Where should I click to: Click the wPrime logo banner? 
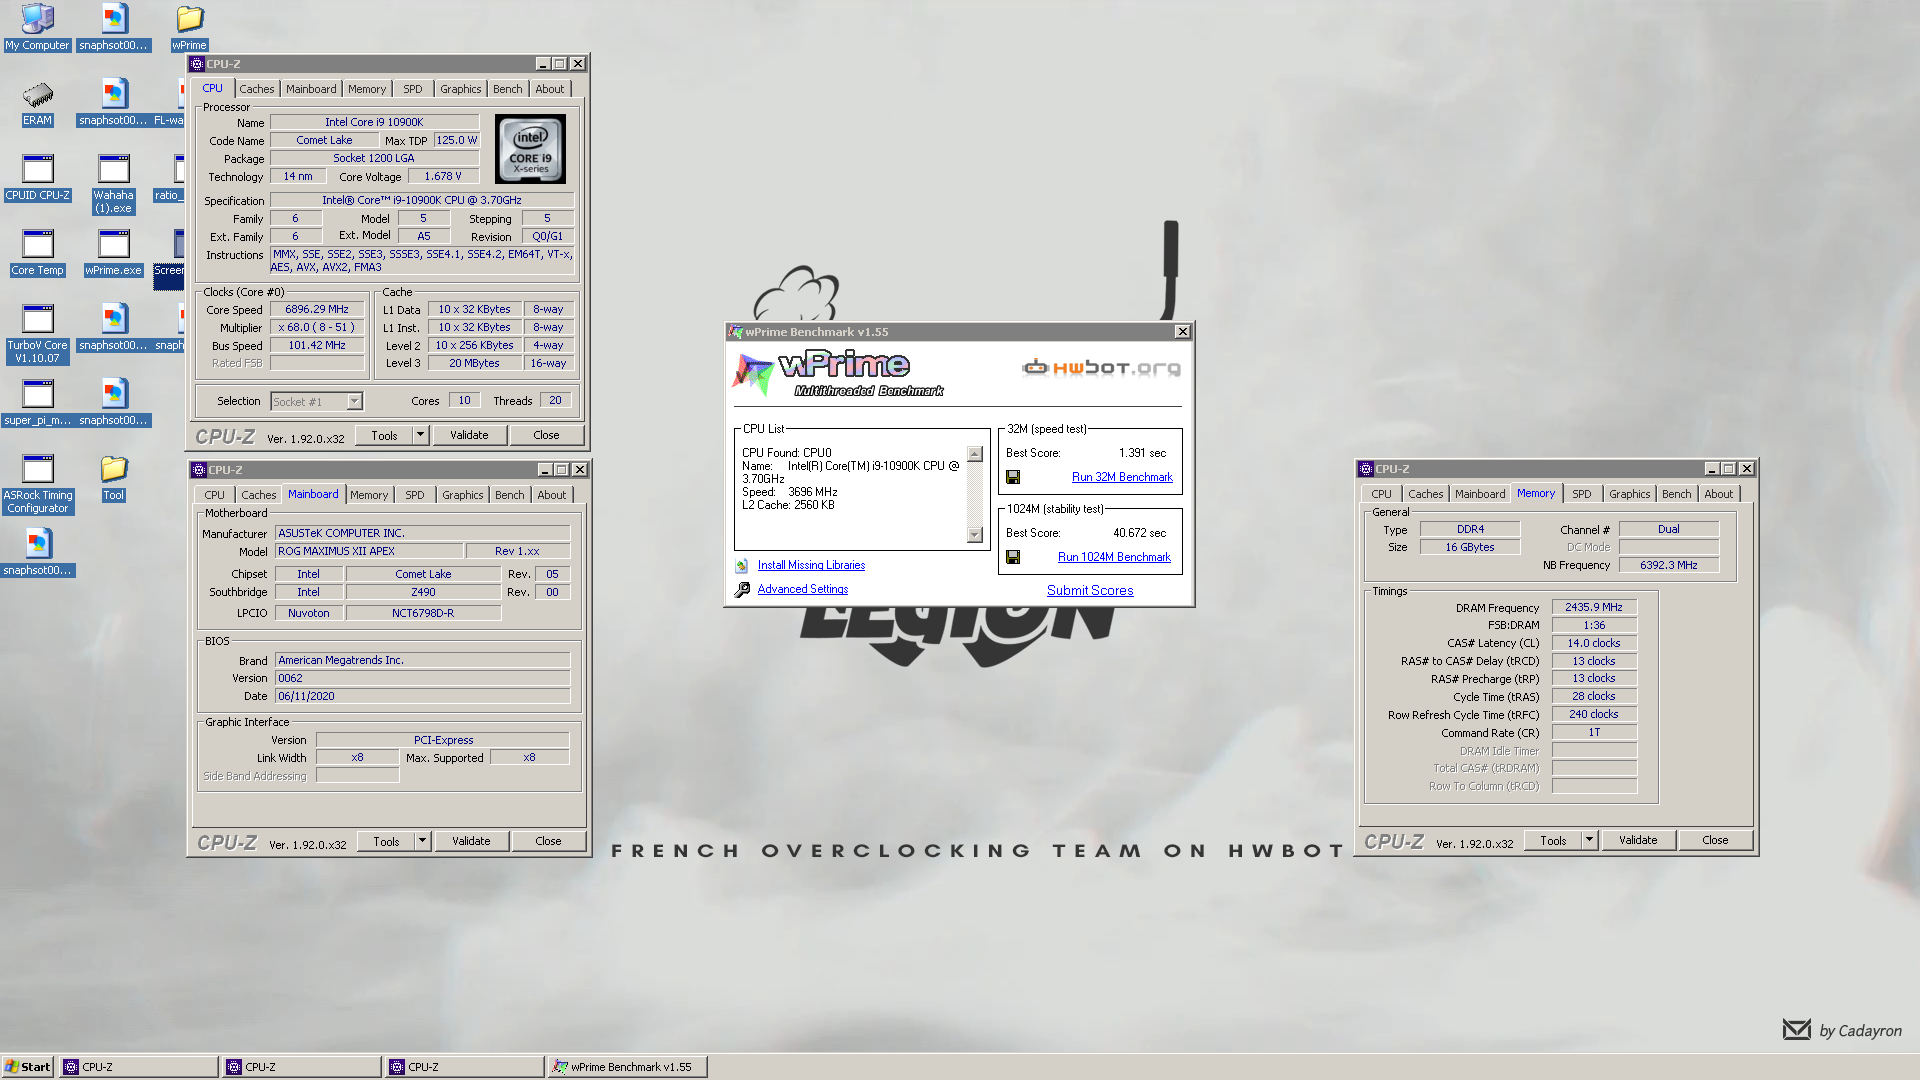pos(840,373)
